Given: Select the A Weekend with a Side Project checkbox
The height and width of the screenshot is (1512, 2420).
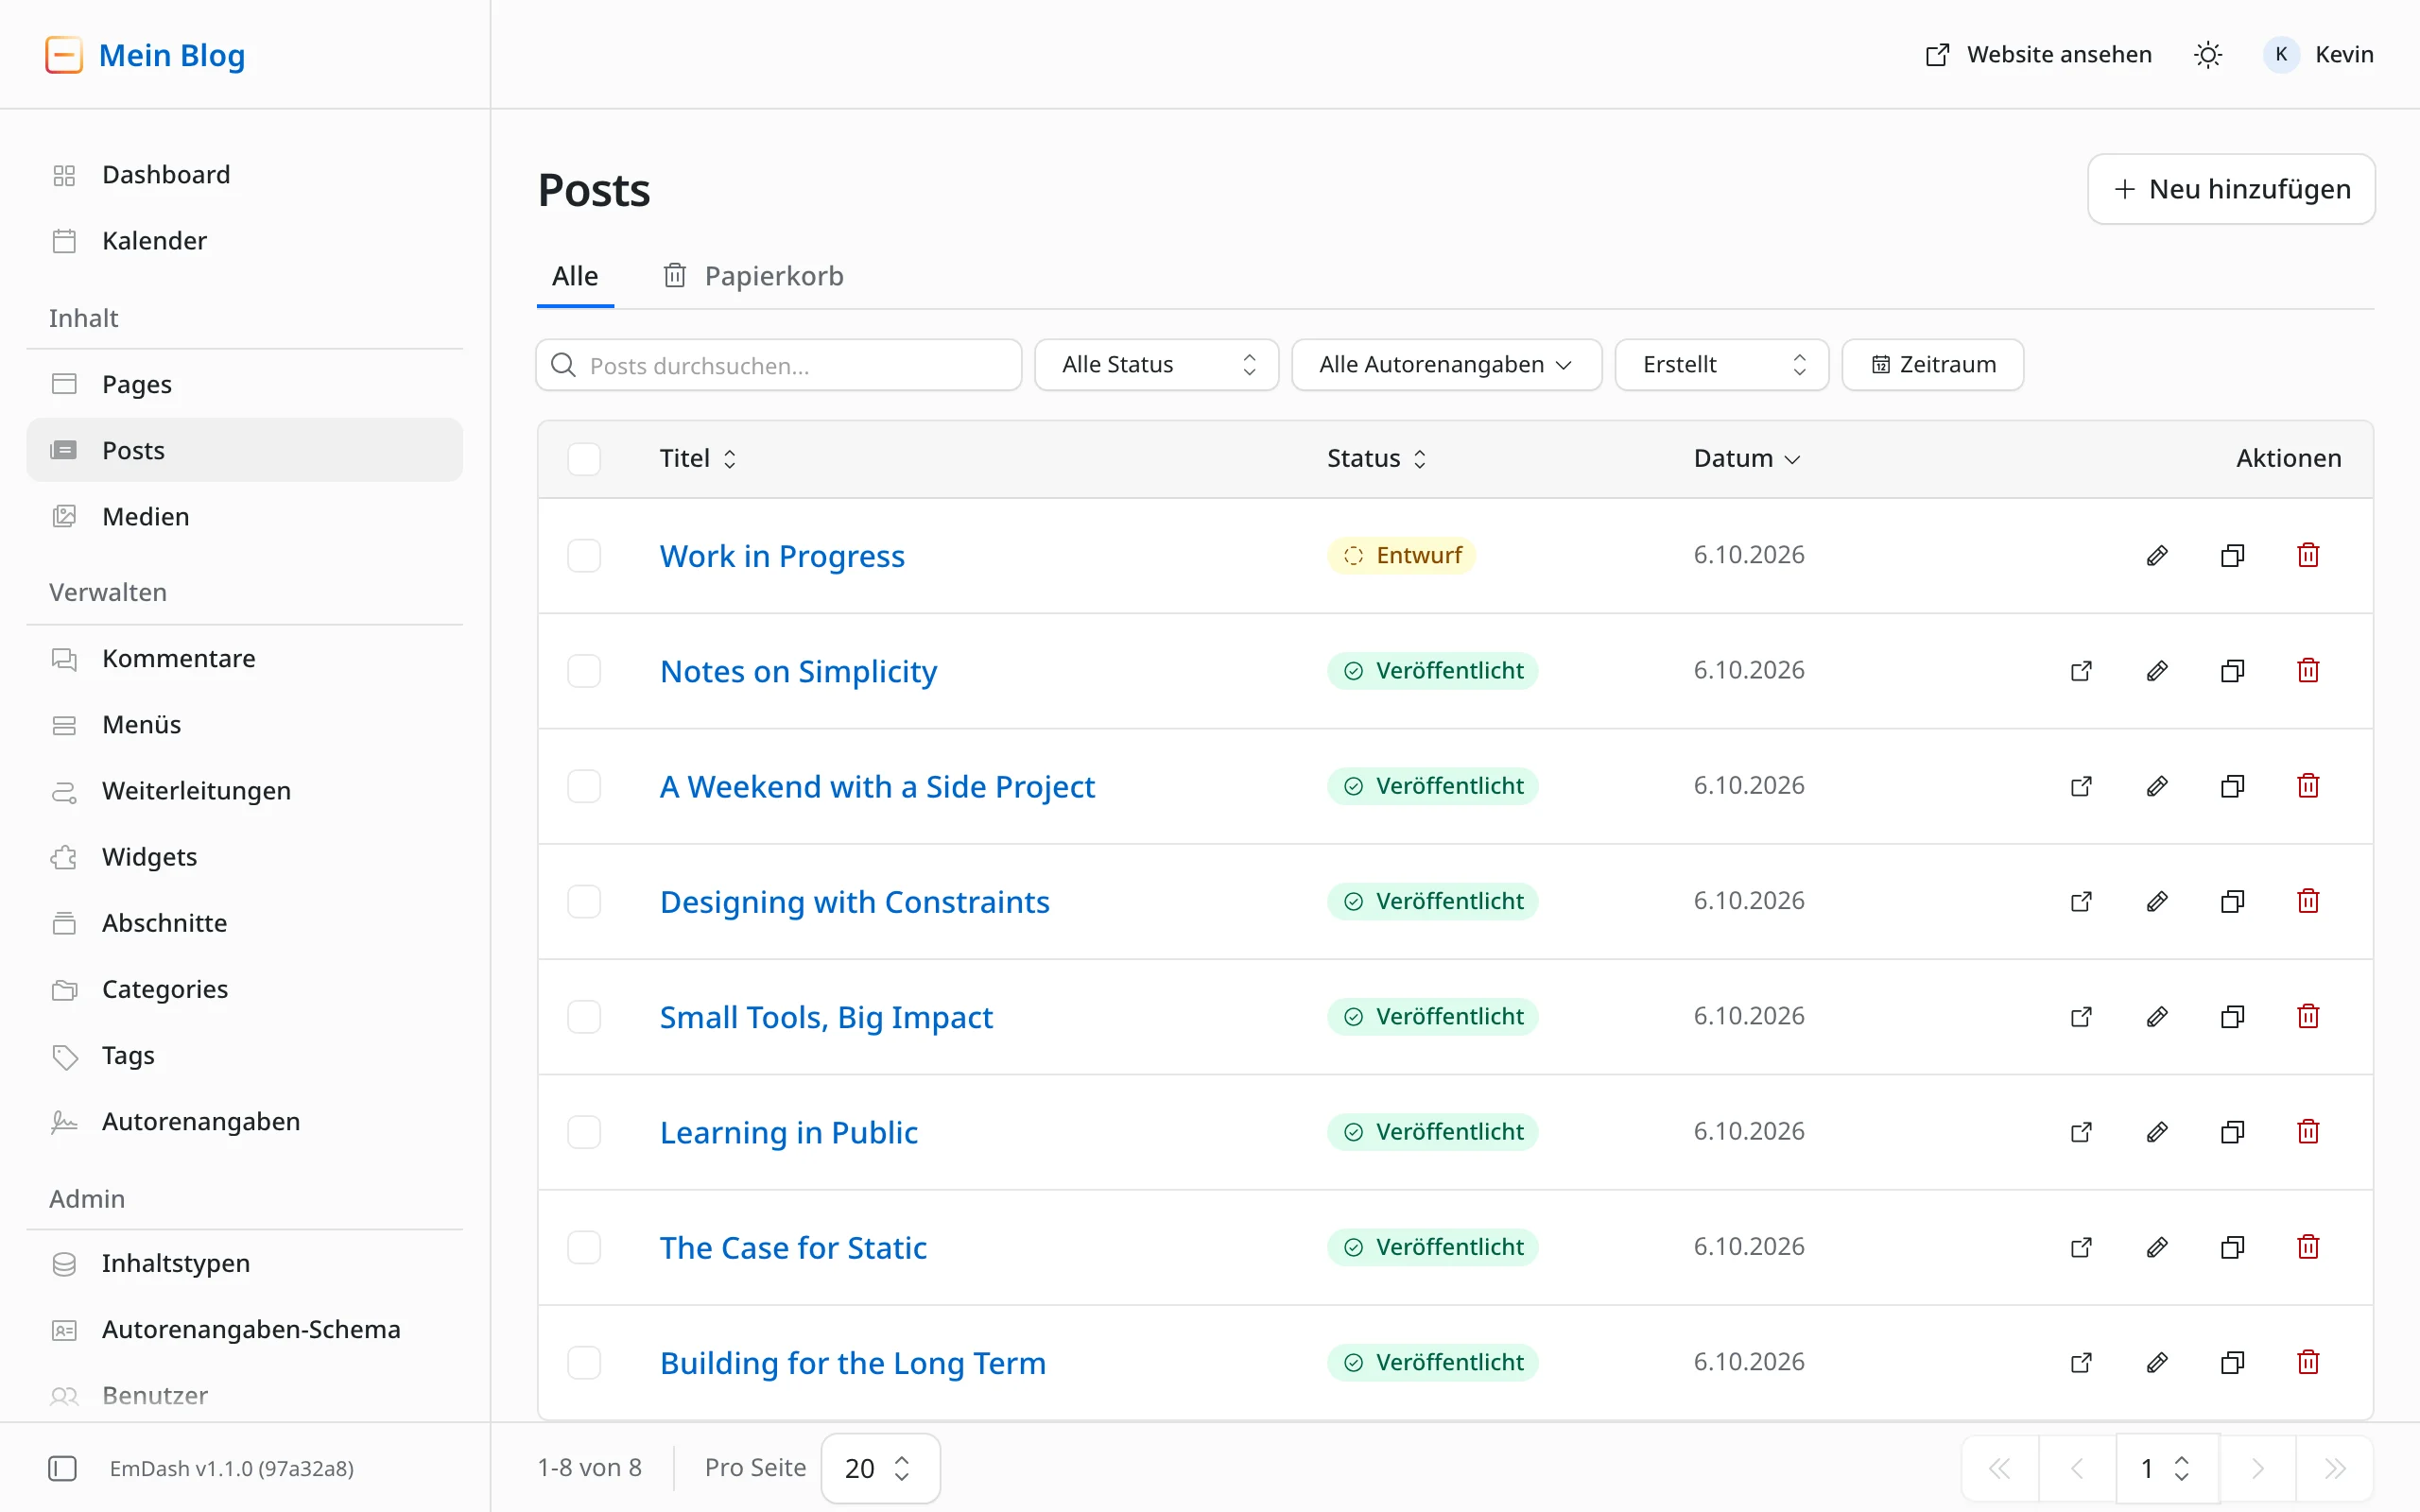Looking at the screenshot, I should pos(584,786).
